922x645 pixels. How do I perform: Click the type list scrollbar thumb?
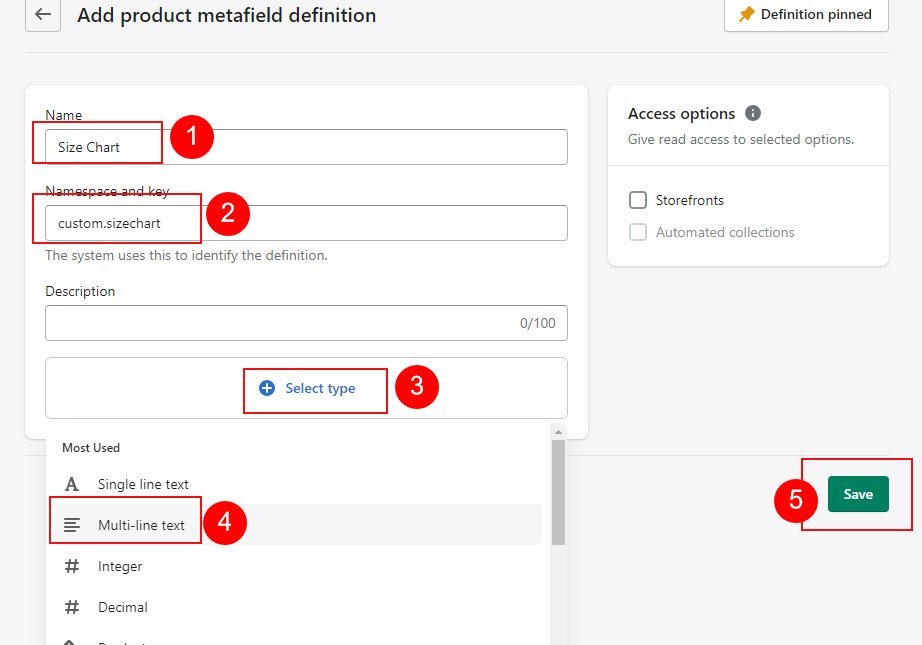[x=558, y=493]
